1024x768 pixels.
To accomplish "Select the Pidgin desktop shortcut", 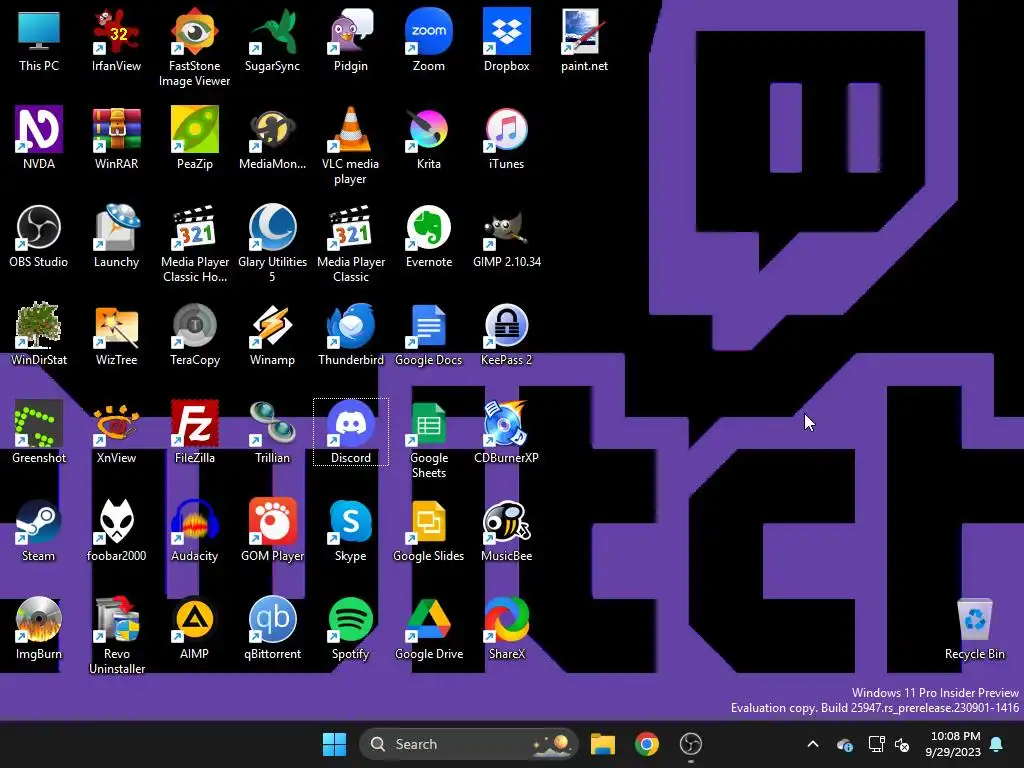I will point(351,40).
